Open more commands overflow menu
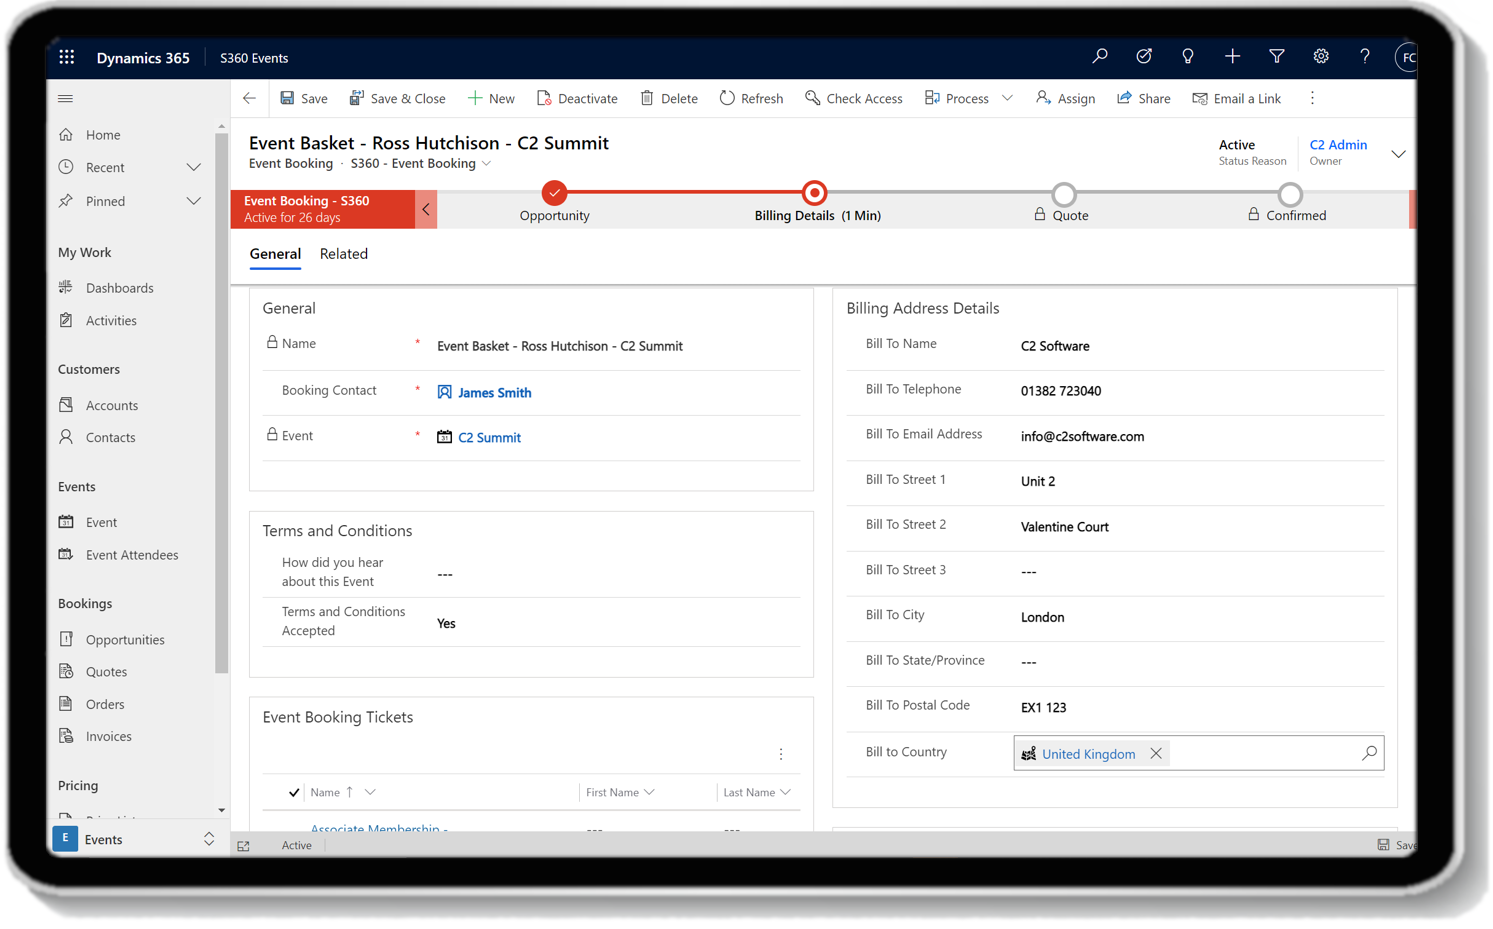The image size is (1493, 929). pos(1312,98)
